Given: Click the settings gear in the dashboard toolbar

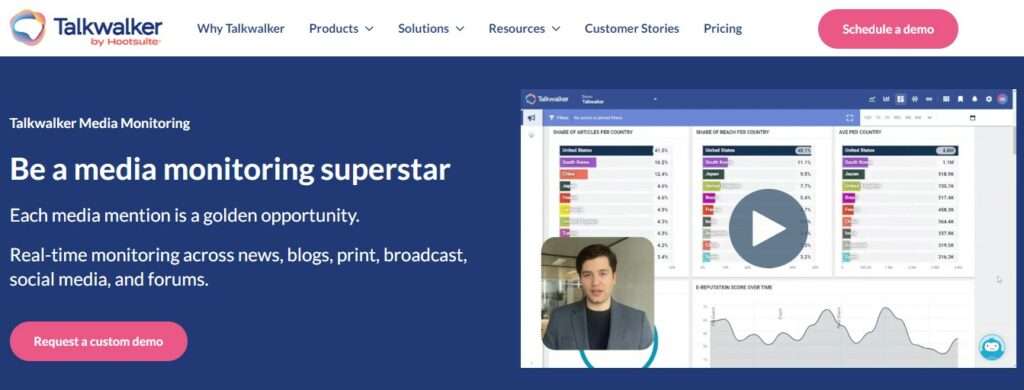Looking at the screenshot, I should click(x=989, y=99).
